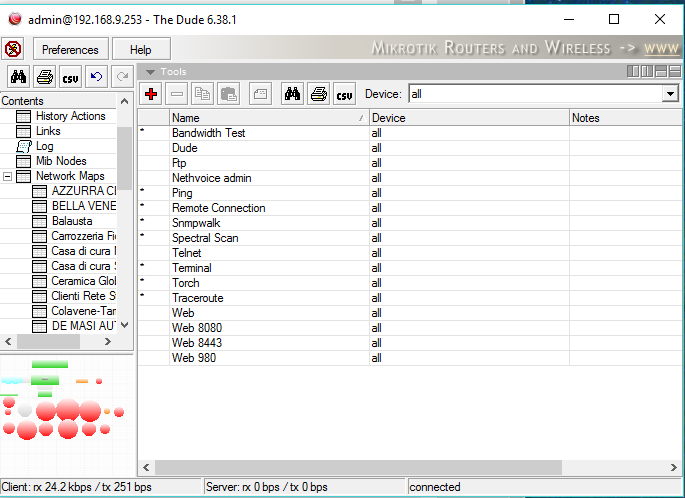Open the Ceramica Glol network map

84,281
